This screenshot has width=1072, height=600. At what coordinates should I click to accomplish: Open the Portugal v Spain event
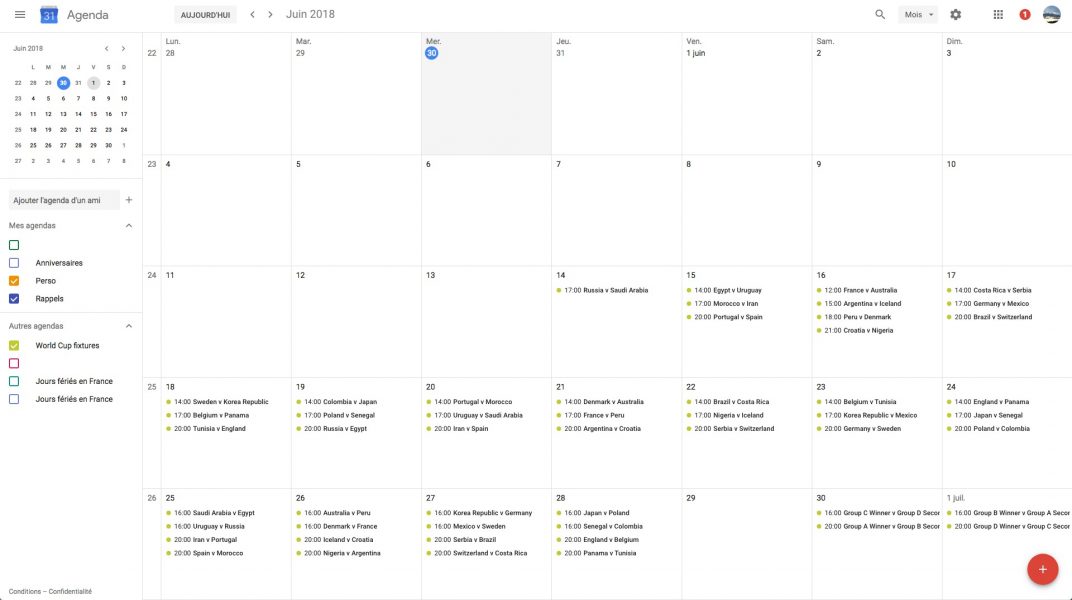[x=725, y=317]
